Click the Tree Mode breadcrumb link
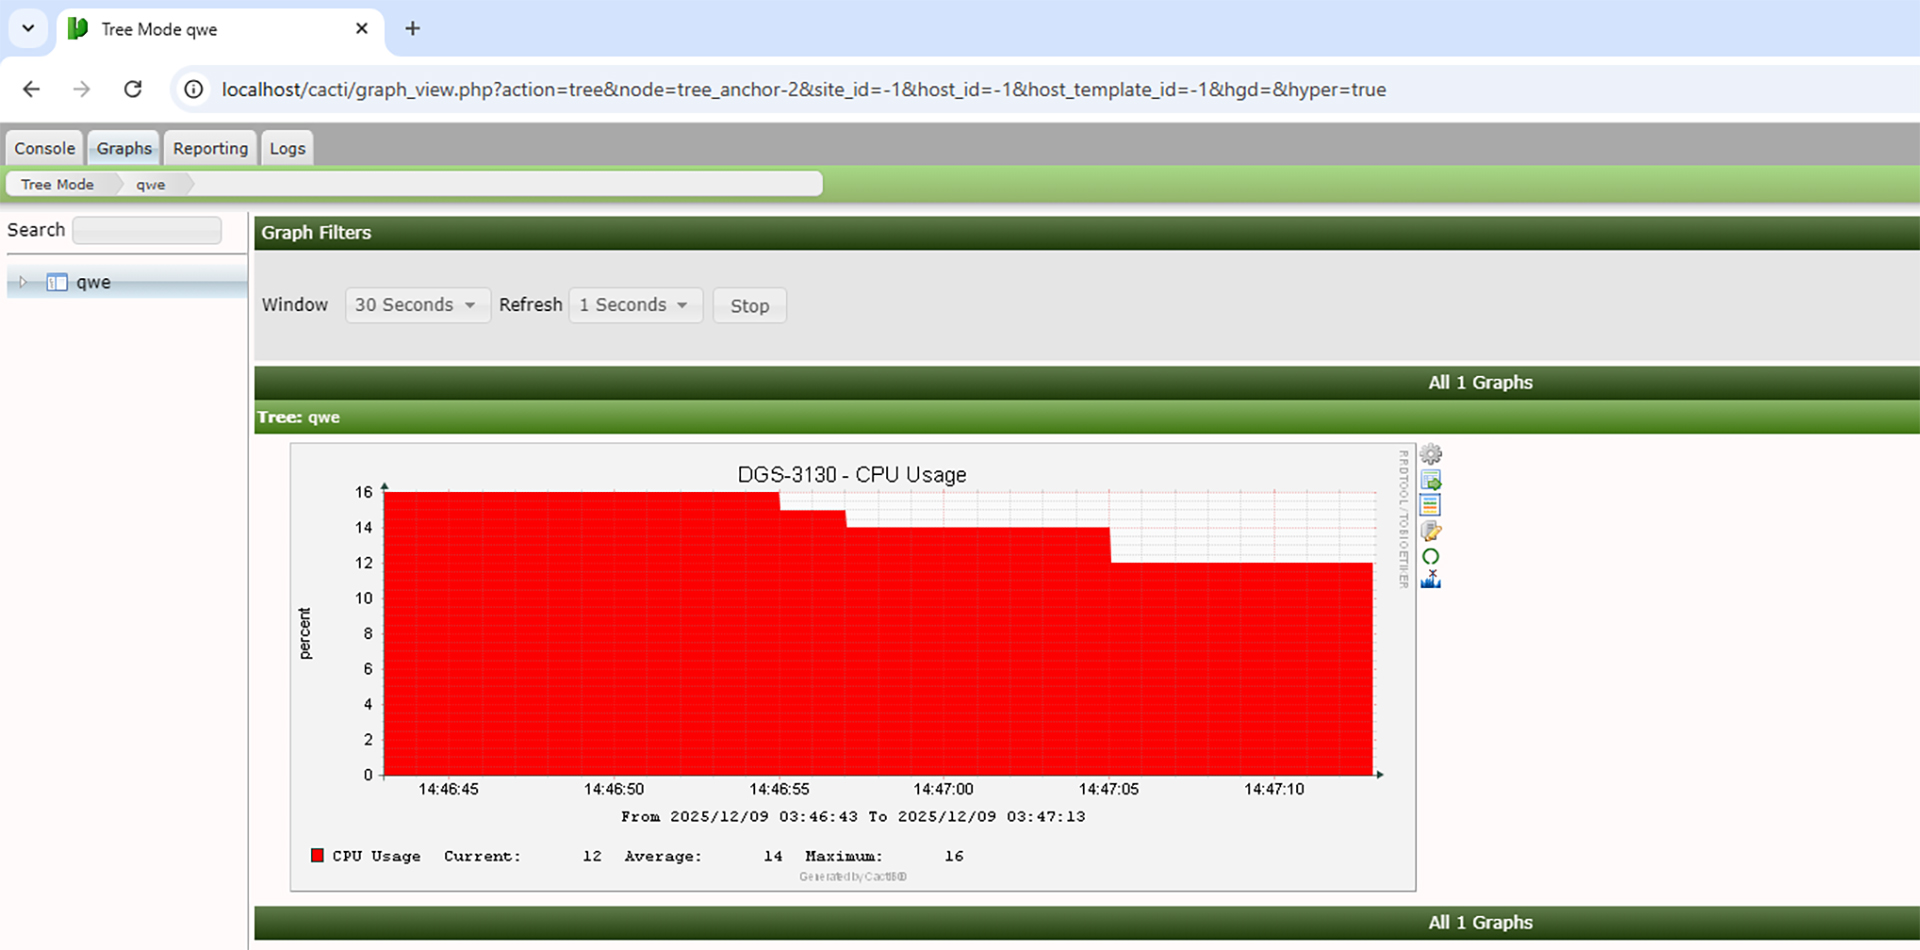1920x950 pixels. [58, 184]
